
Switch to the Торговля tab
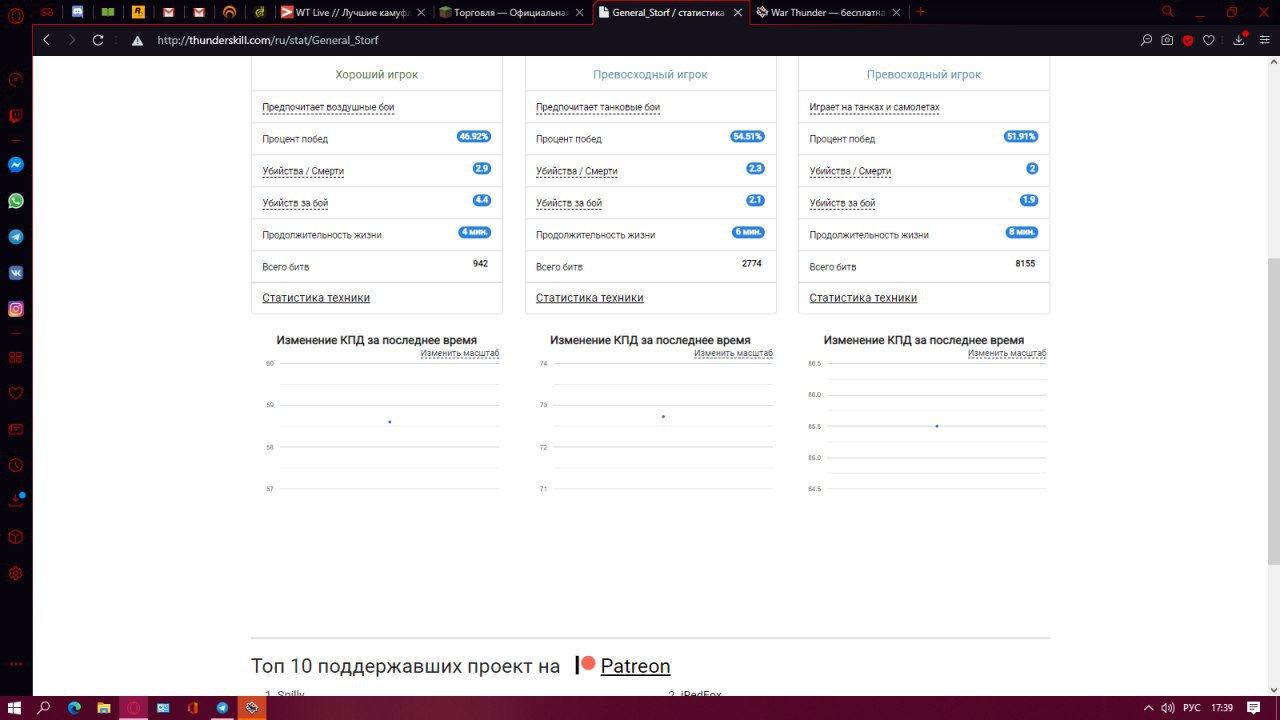(512, 12)
